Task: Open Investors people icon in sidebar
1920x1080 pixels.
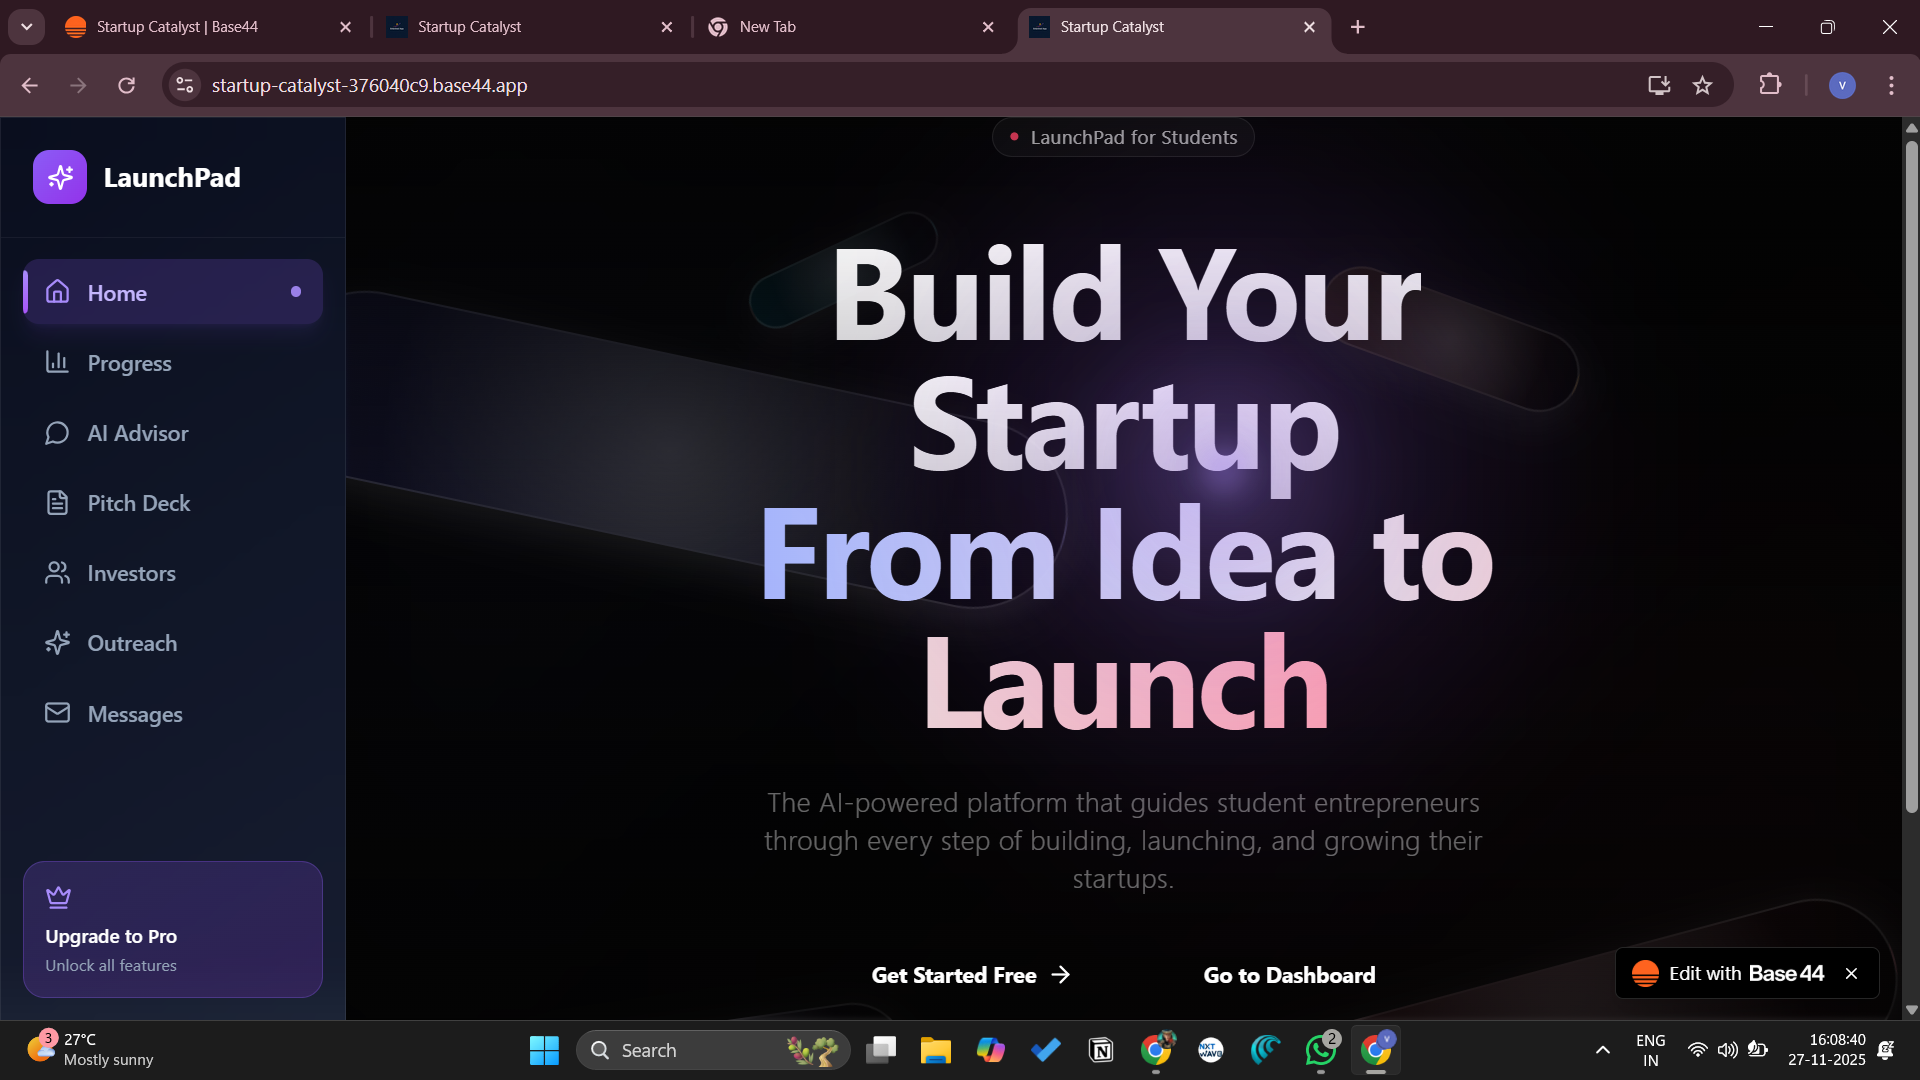Action: [x=57, y=573]
